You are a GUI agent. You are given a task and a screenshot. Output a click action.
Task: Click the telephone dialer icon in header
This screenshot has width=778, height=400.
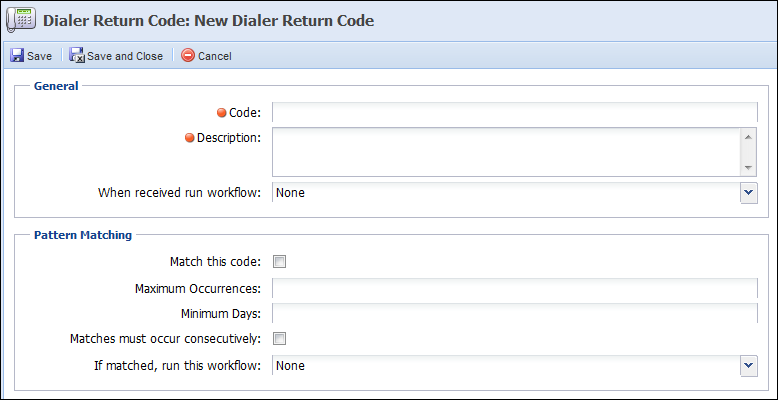click(x=20, y=20)
